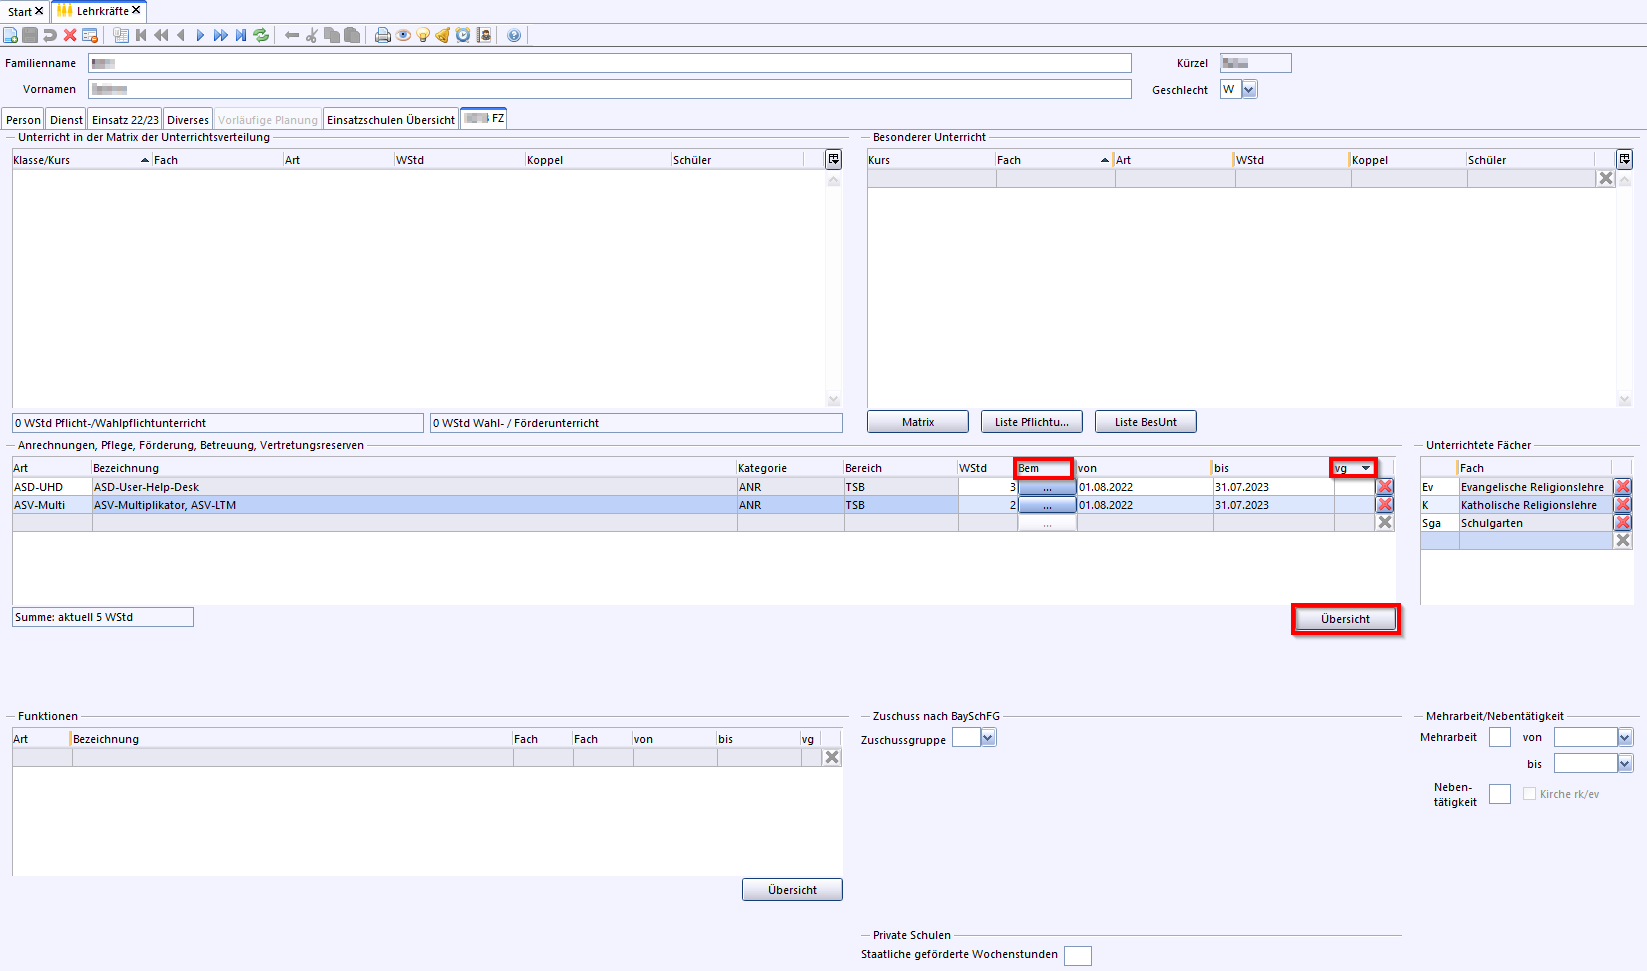Toggle the Kirche rk/ev checkbox
The image size is (1647, 971).
click(x=1529, y=794)
